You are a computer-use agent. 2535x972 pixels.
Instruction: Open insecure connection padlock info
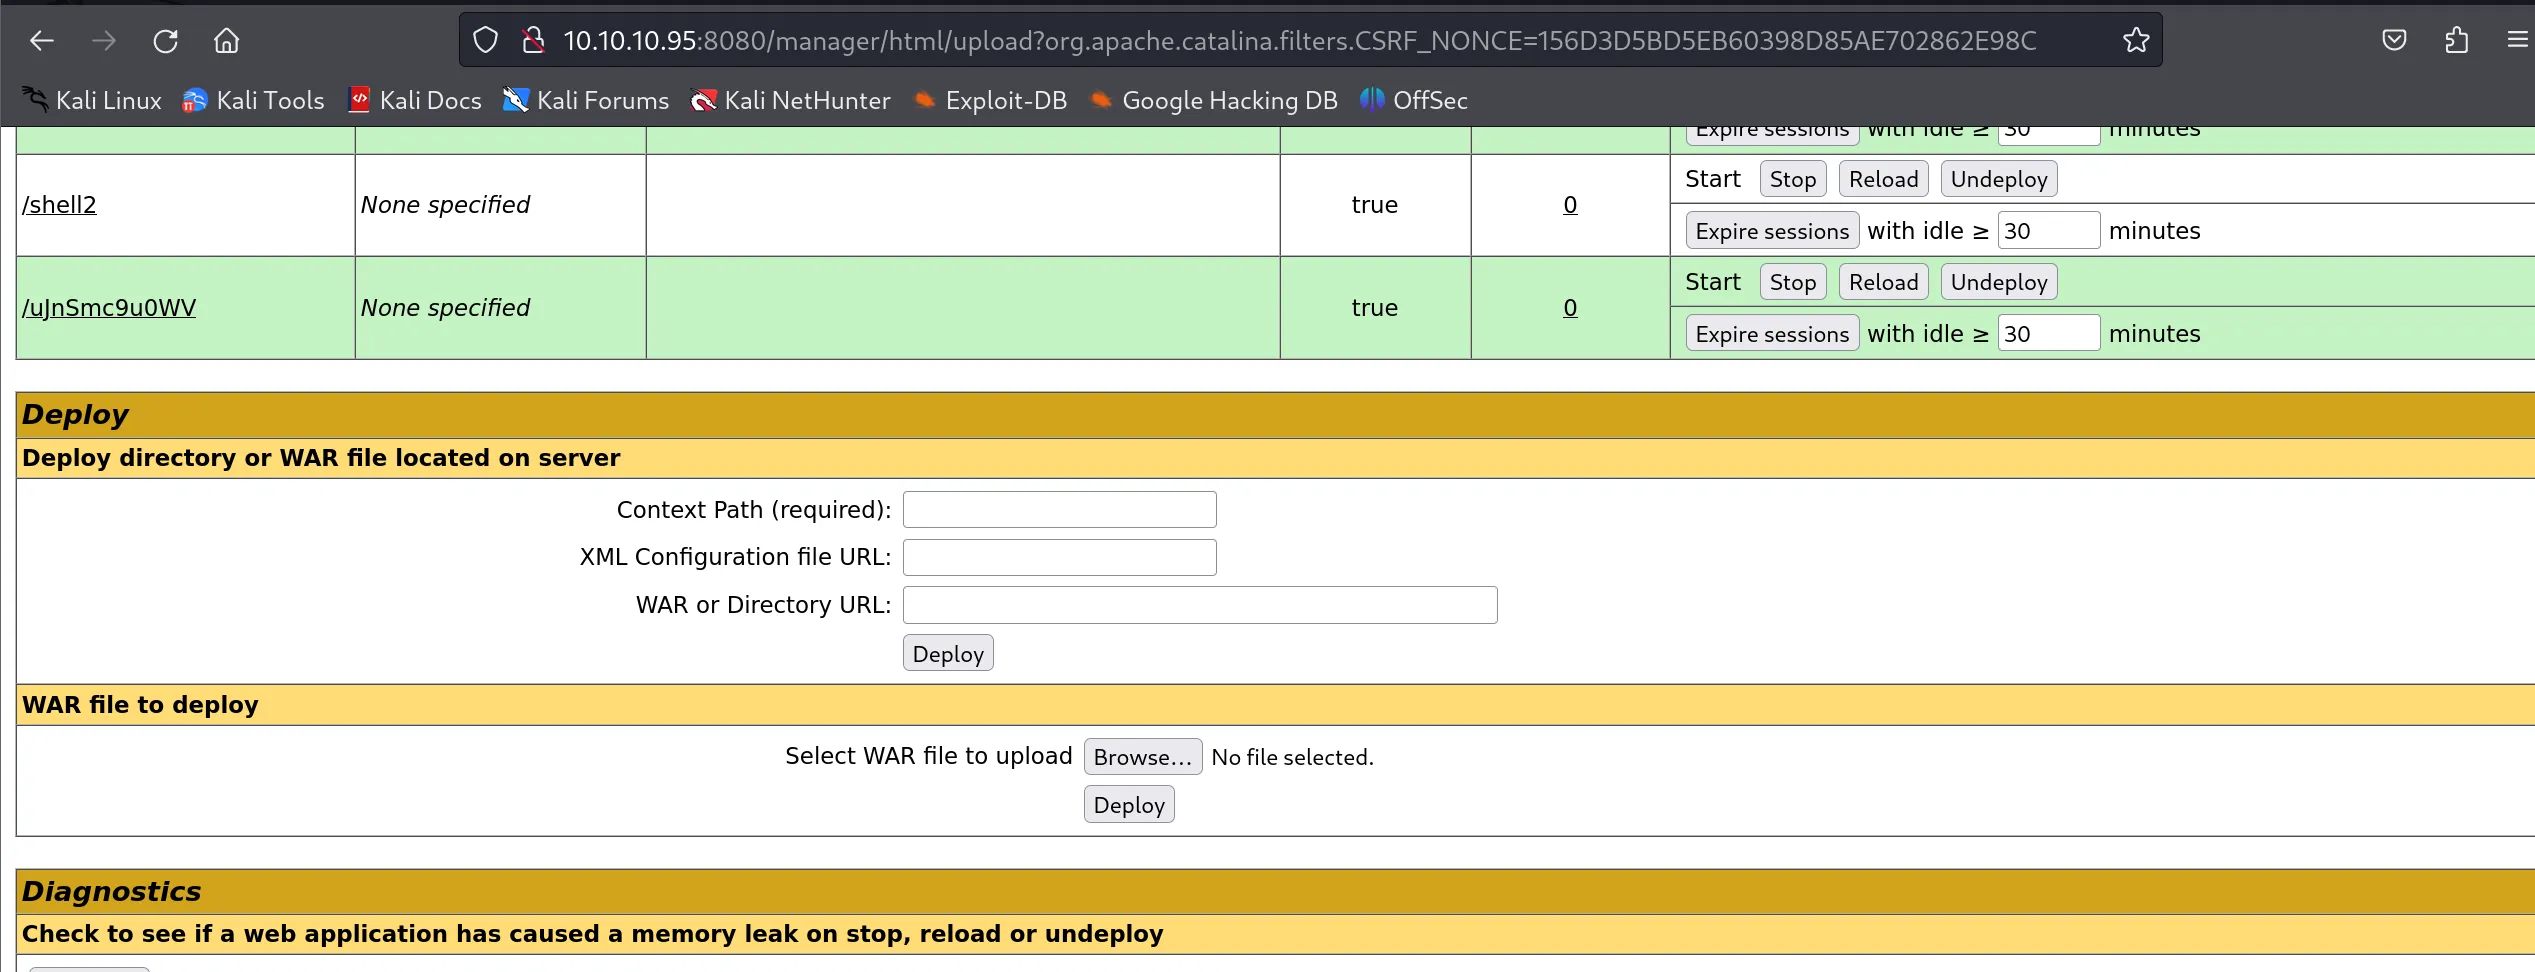(534, 41)
